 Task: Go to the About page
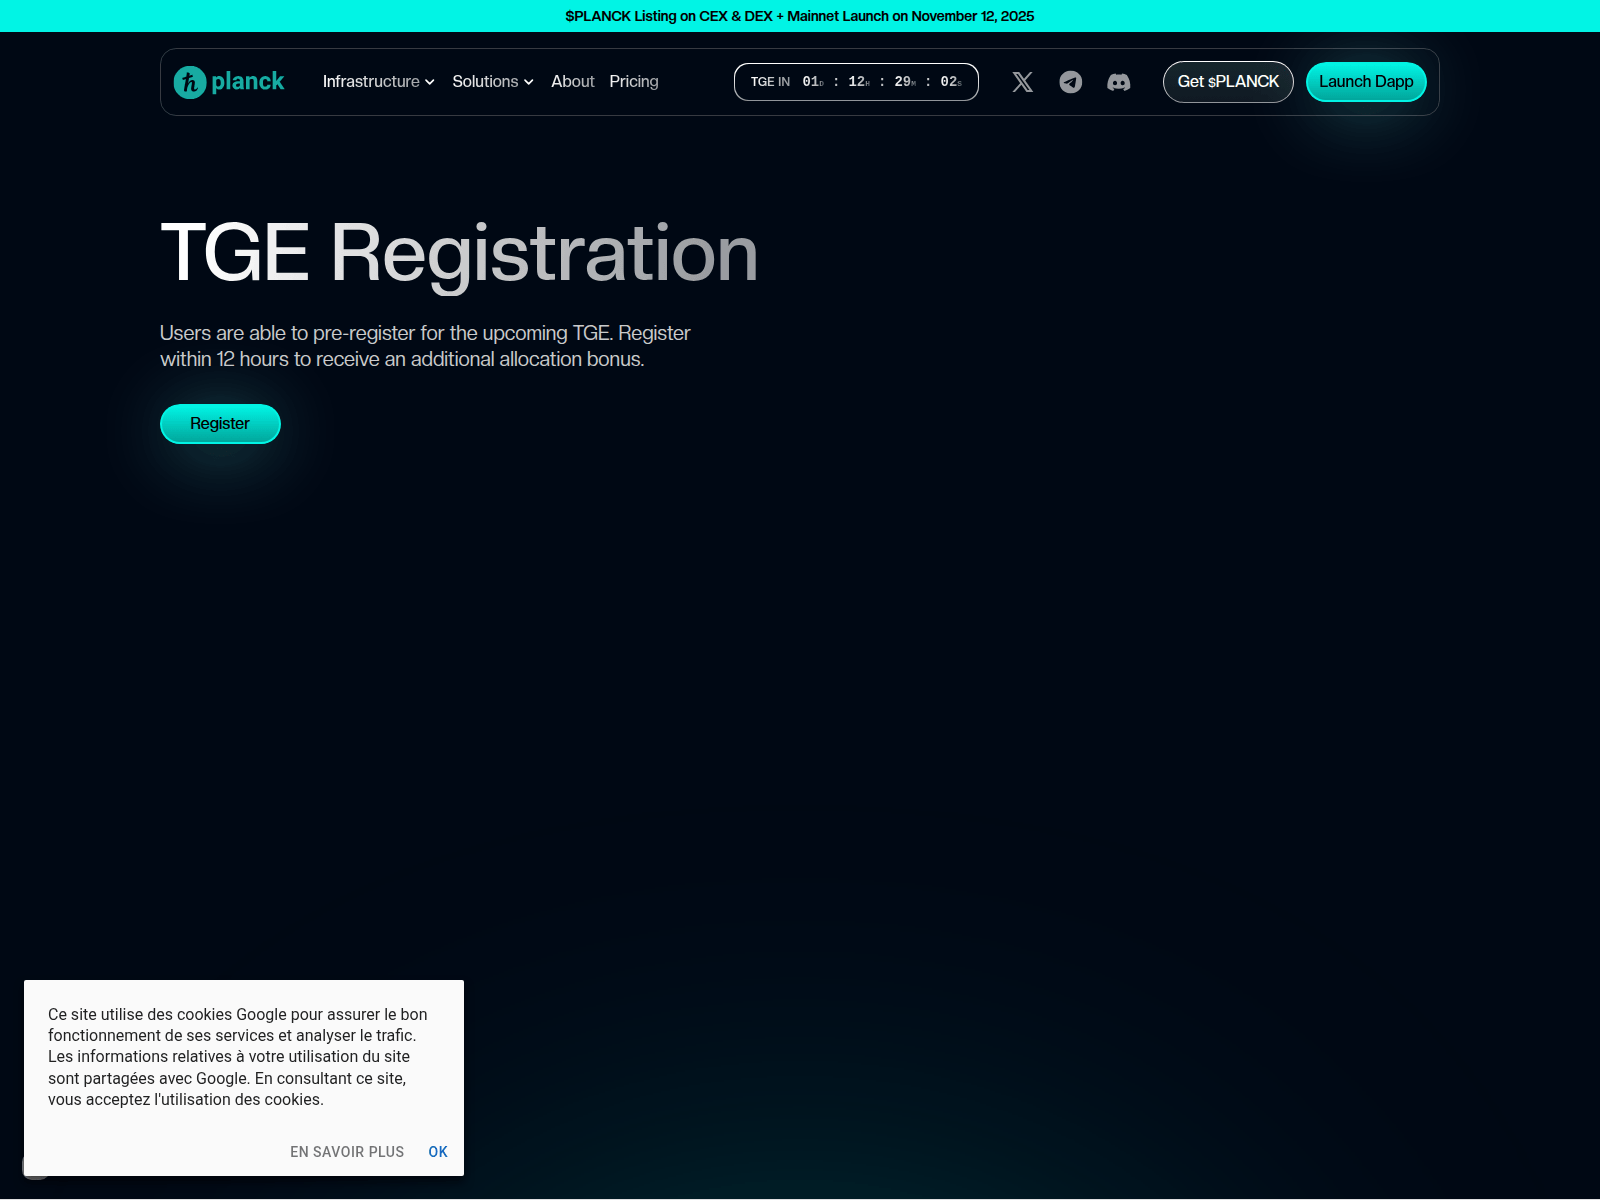pos(573,82)
